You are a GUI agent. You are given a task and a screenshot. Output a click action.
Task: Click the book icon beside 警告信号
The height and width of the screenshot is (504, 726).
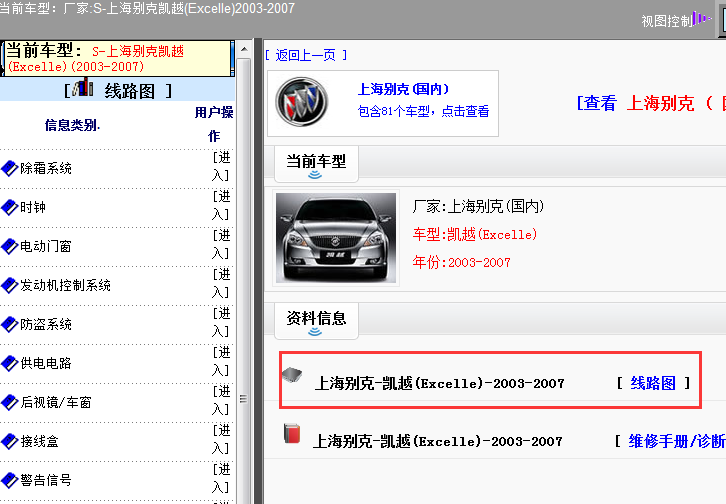[x=9, y=480]
